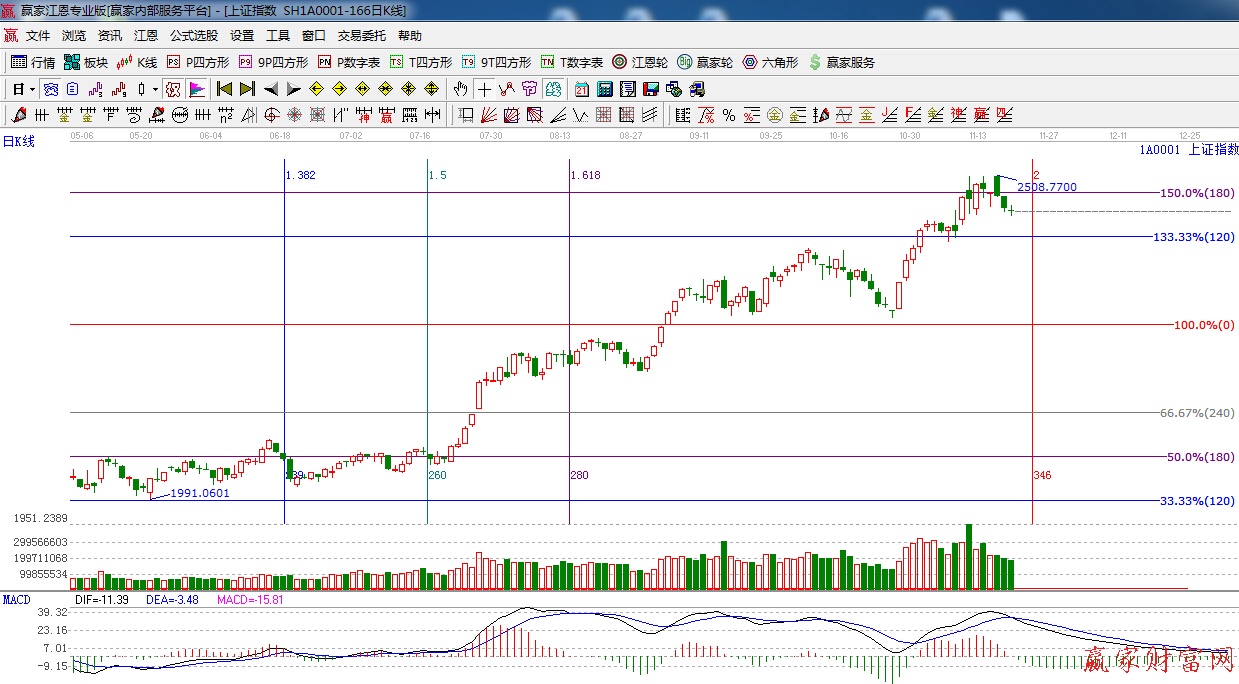Click the MACD indicator label

tap(16, 599)
